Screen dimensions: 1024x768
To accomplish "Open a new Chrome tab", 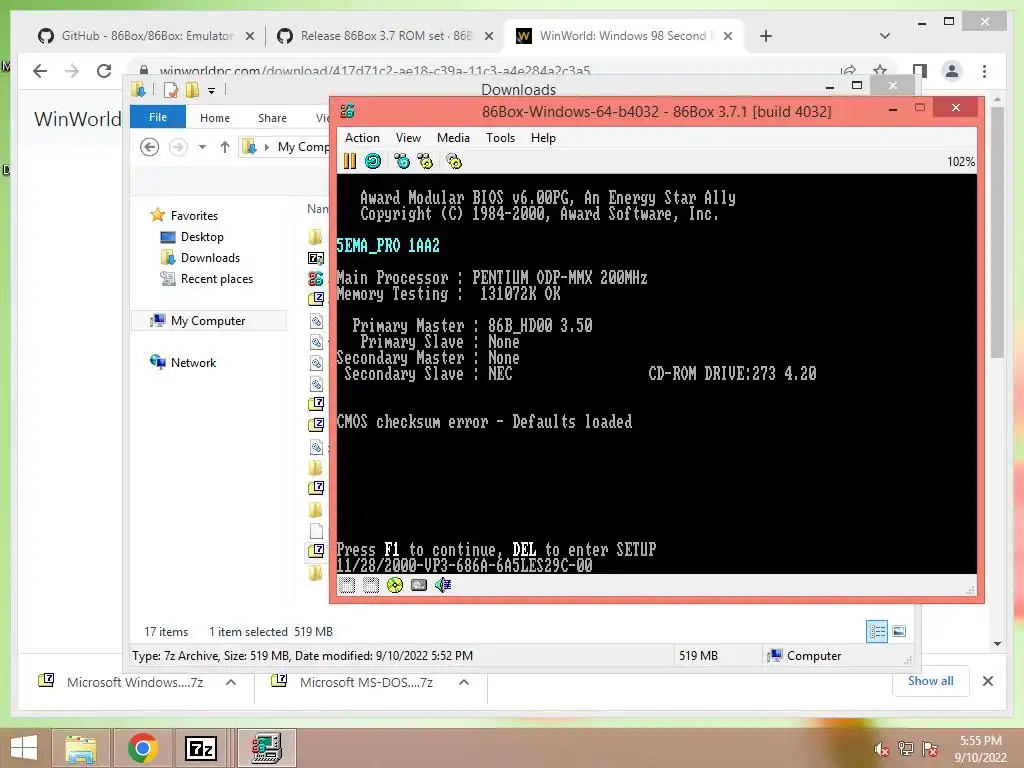I will click(766, 36).
